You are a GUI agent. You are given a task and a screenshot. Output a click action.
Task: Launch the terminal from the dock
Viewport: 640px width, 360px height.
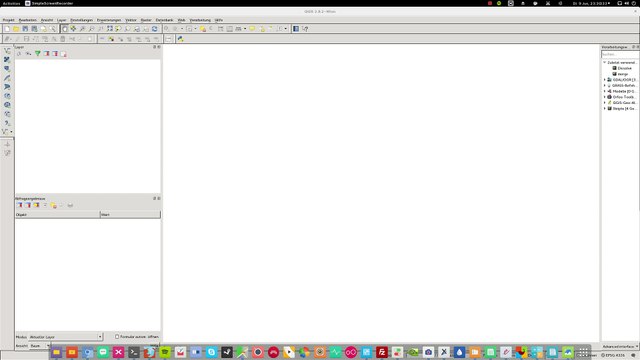point(134,352)
